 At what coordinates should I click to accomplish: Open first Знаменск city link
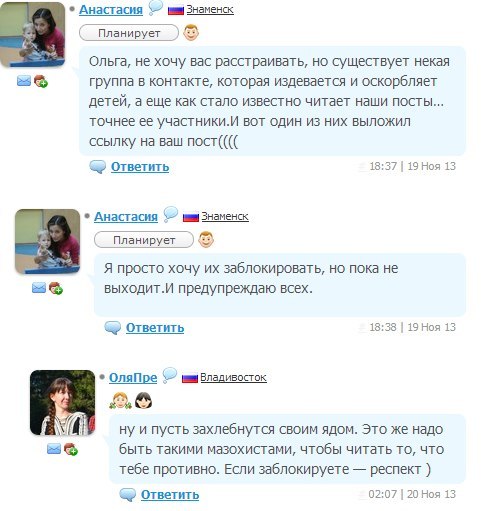point(210,10)
